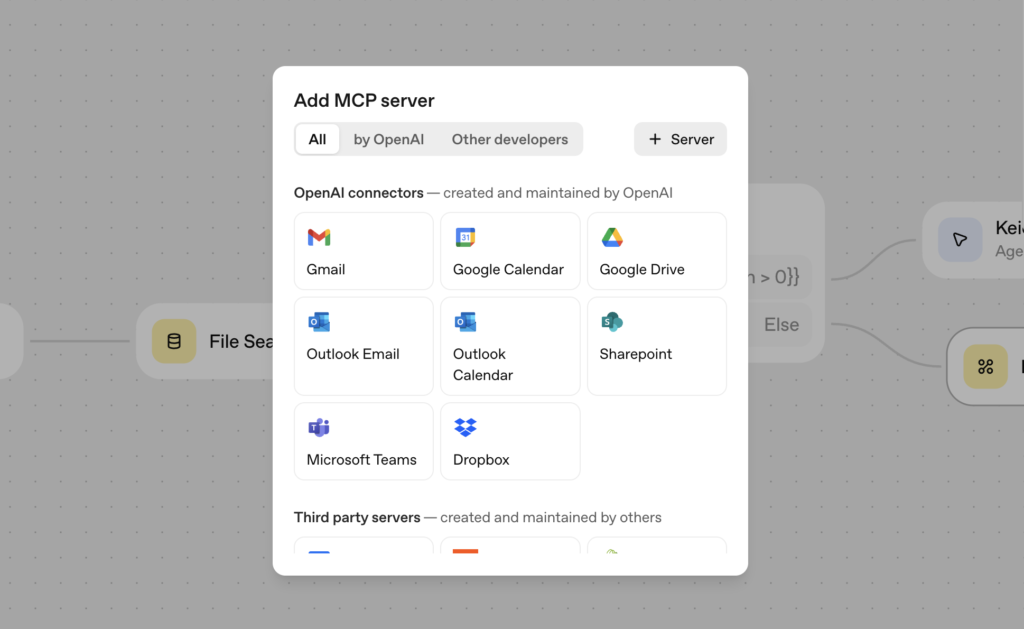The height and width of the screenshot is (629, 1024).
Task: Switch to the by OpenAI tab
Action: tap(388, 139)
